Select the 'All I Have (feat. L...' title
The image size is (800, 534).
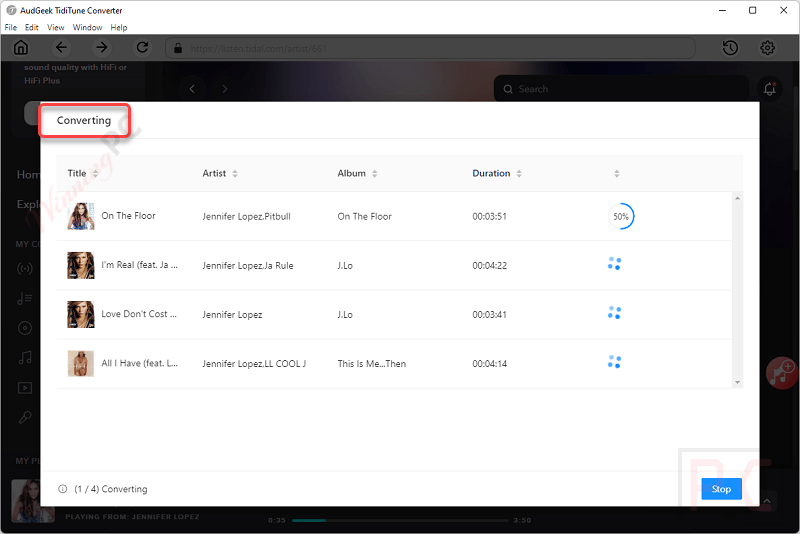pos(139,363)
